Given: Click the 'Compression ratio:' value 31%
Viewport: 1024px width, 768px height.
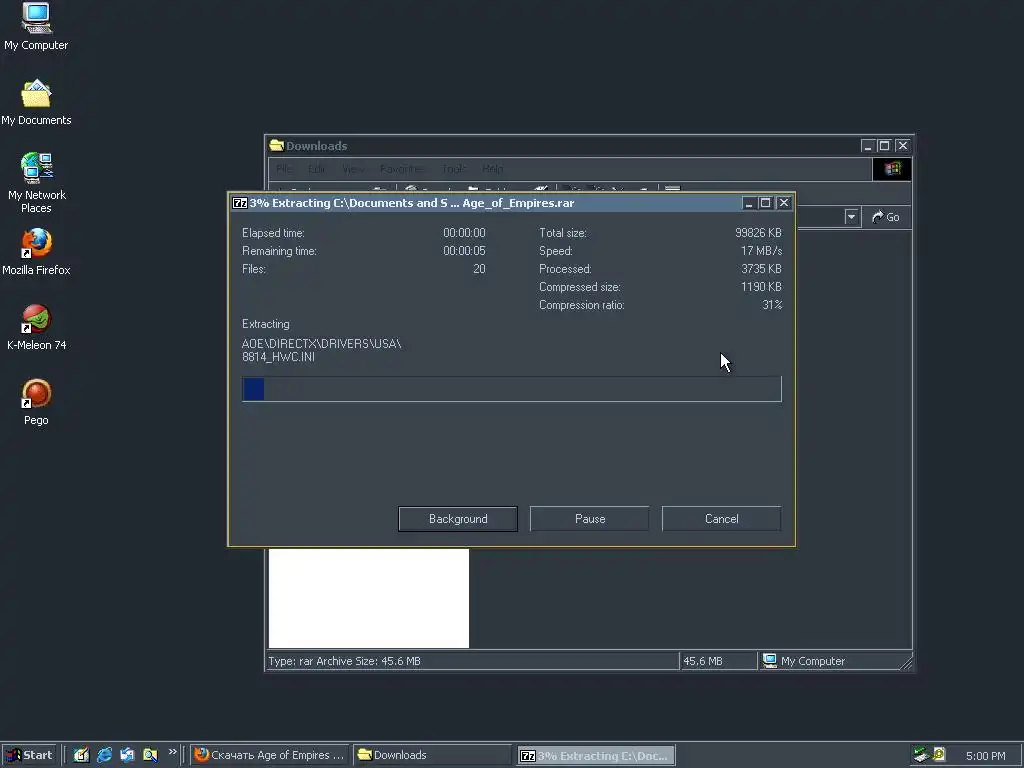Looking at the screenshot, I should (x=772, y=305).
